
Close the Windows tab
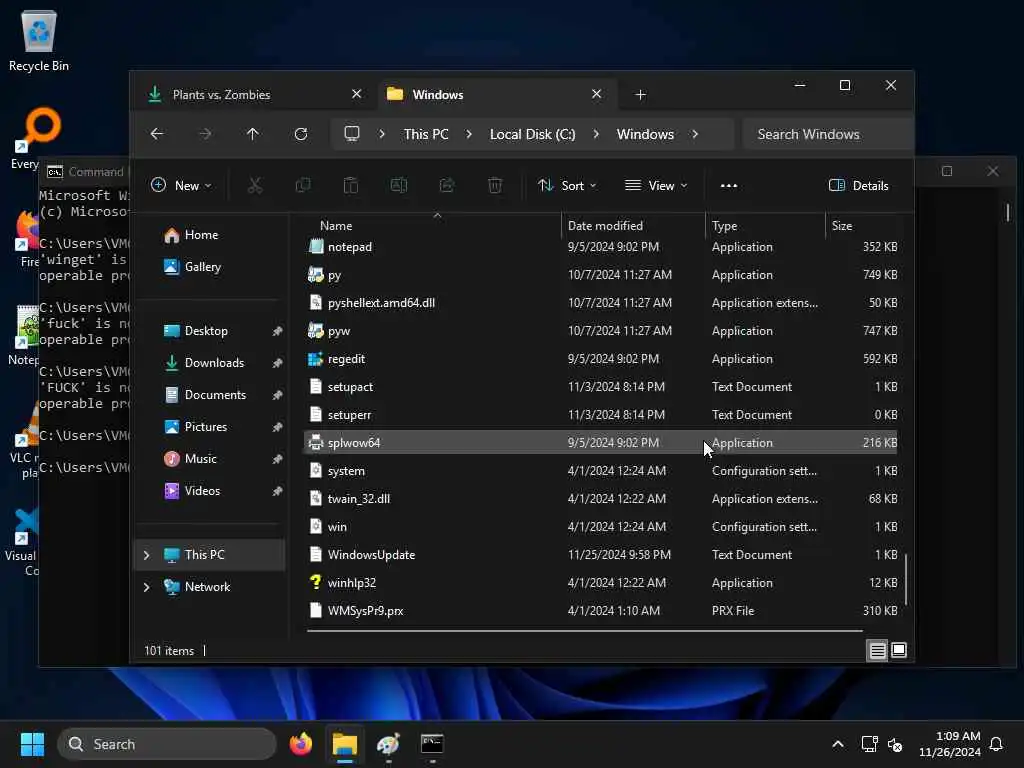coord(596,94)
